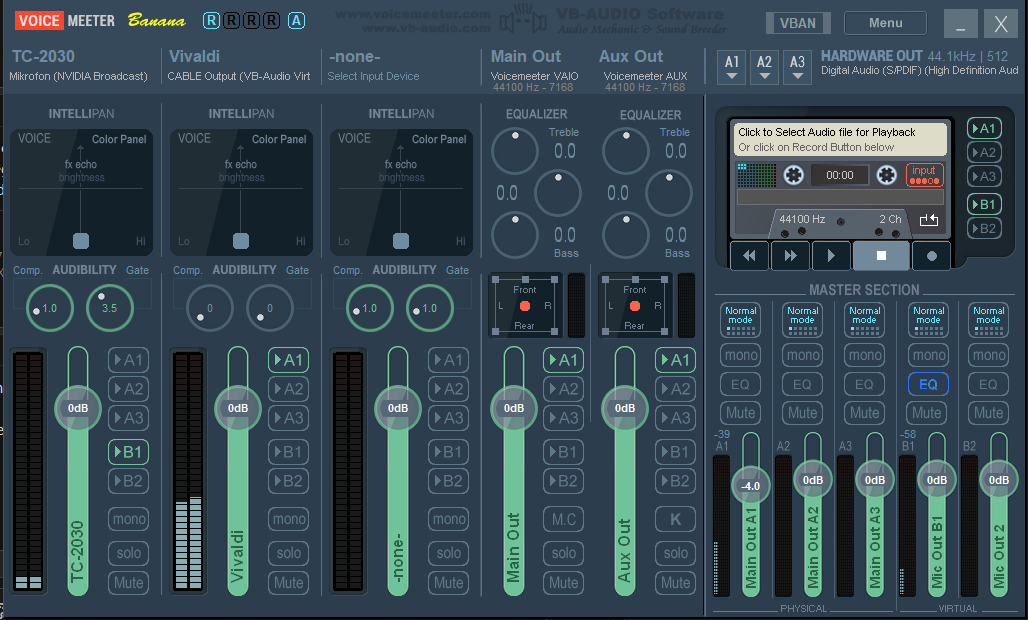Click the Main Out bass EQ knob
This screenshot has height=620, width=1028.
515,235
